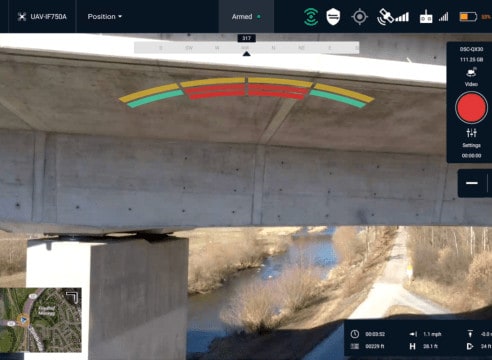
Task: Click the compass heading strip
Action: point(246,48)
